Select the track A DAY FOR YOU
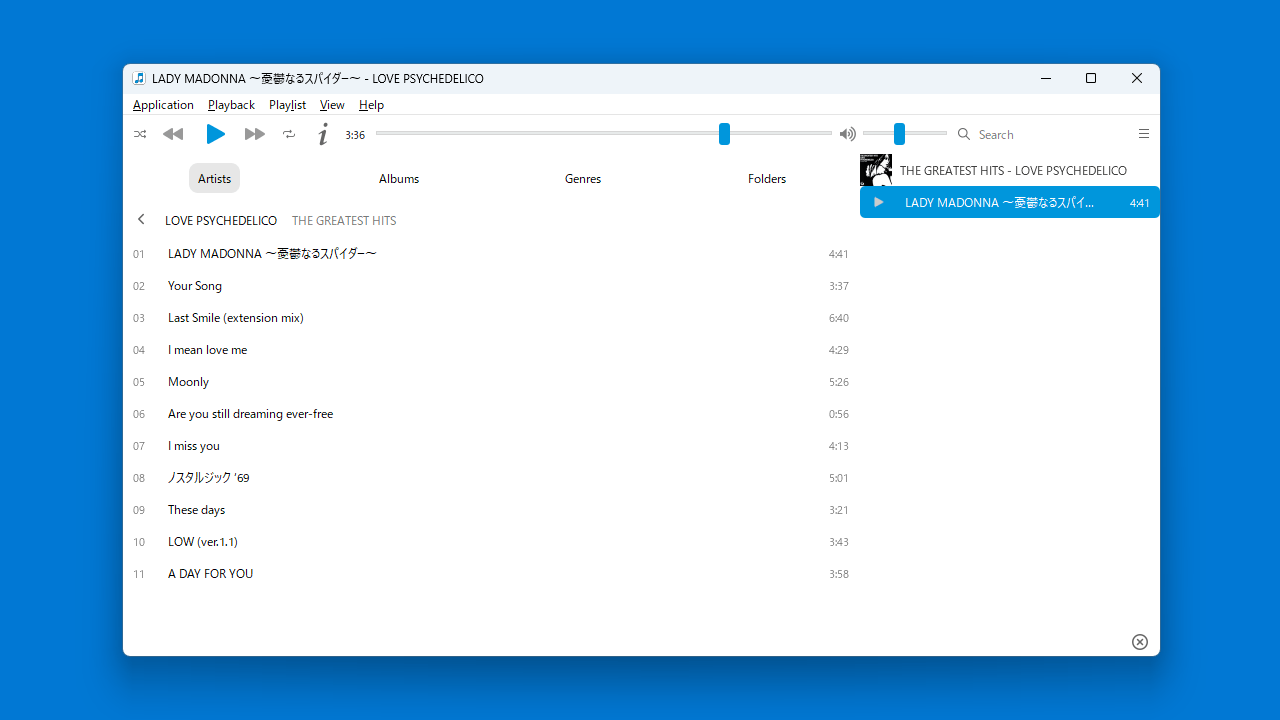The height and width of the screenshot is (720, 1280). click(x=491, y=574)
